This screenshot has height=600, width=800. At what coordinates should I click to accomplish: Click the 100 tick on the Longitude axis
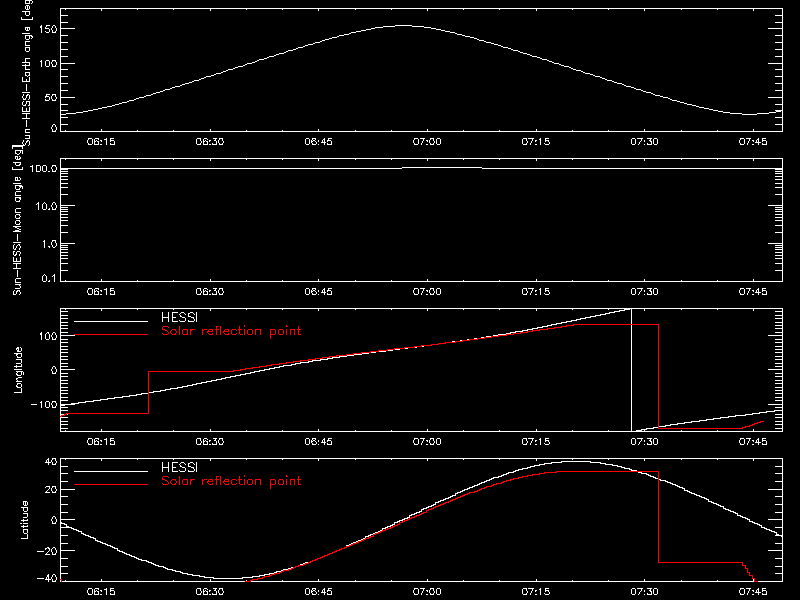pyautogui.click(x=48, y=336)
